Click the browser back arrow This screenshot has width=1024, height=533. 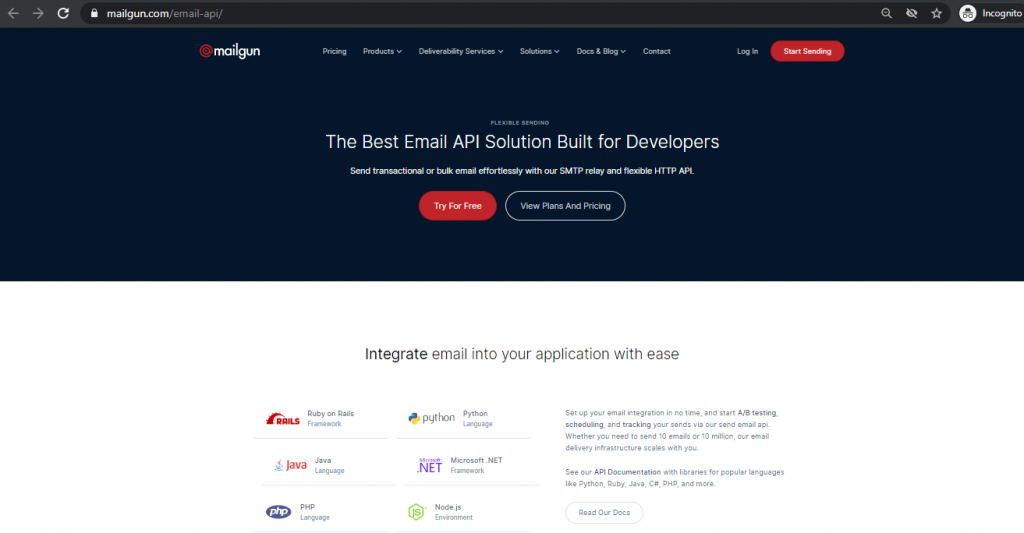(13, 13)
